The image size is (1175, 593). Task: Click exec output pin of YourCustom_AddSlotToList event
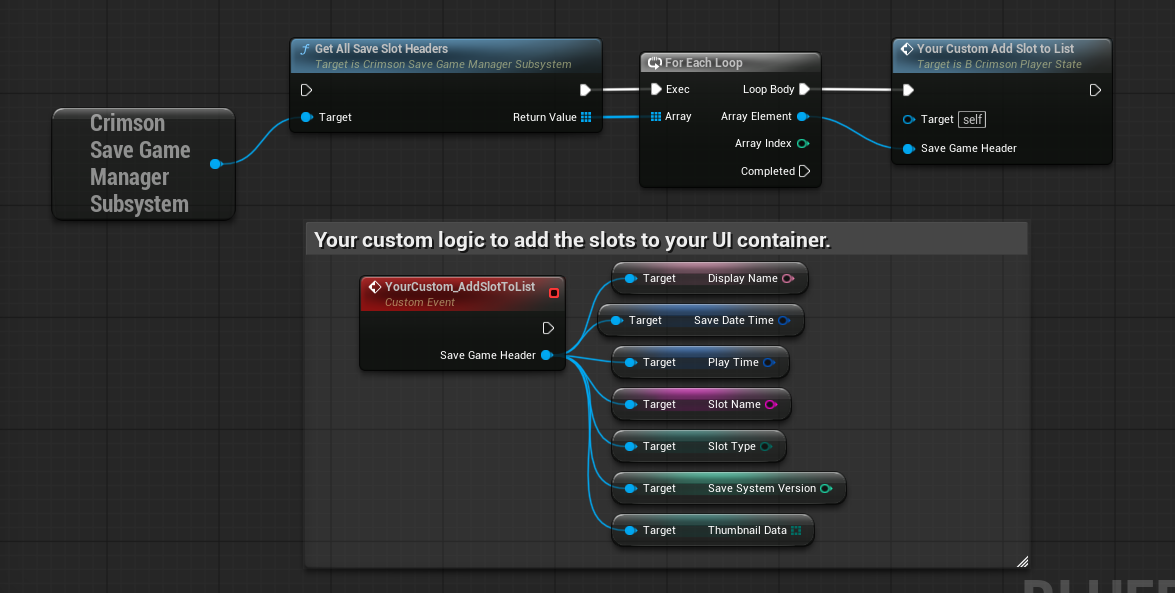pyautogui.click(x=548, y=328)
